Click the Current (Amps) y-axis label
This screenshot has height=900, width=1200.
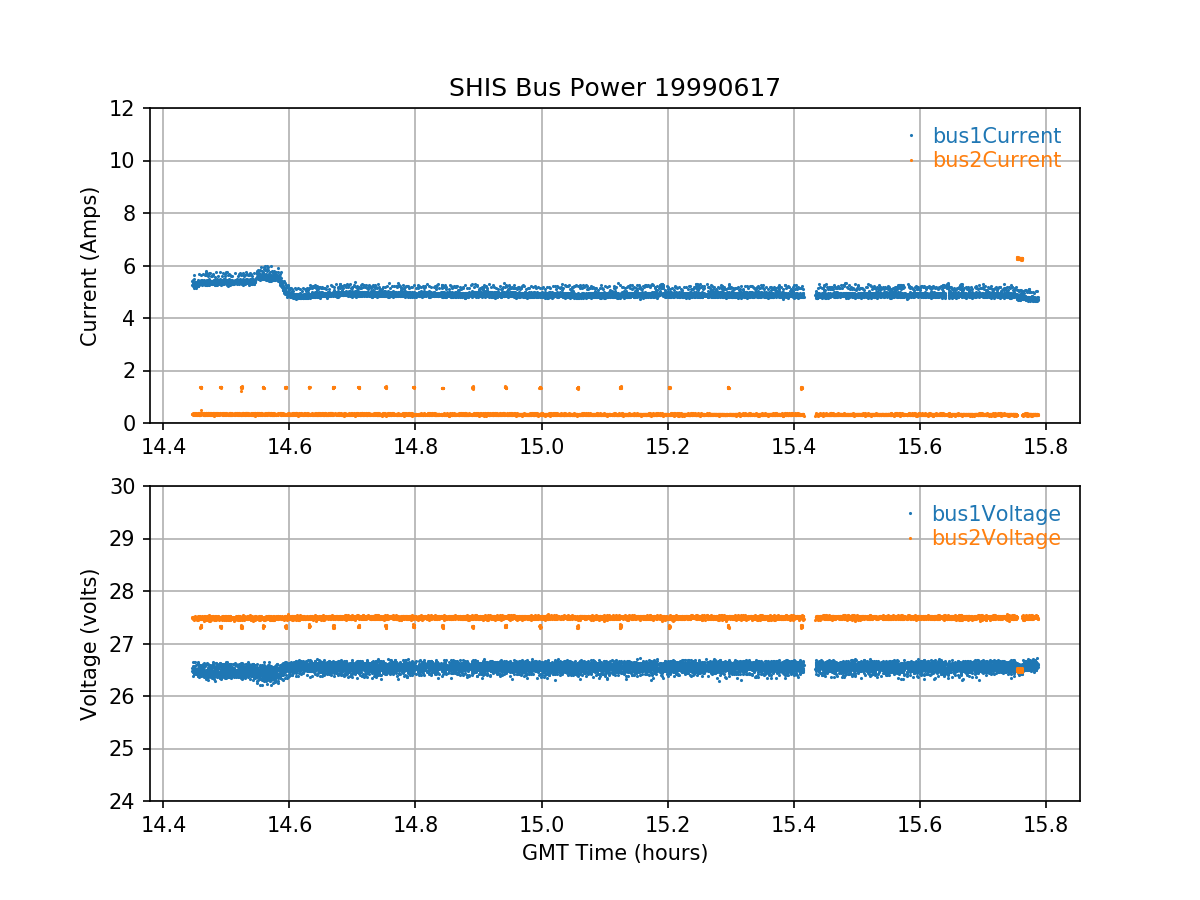coord(90,266)
